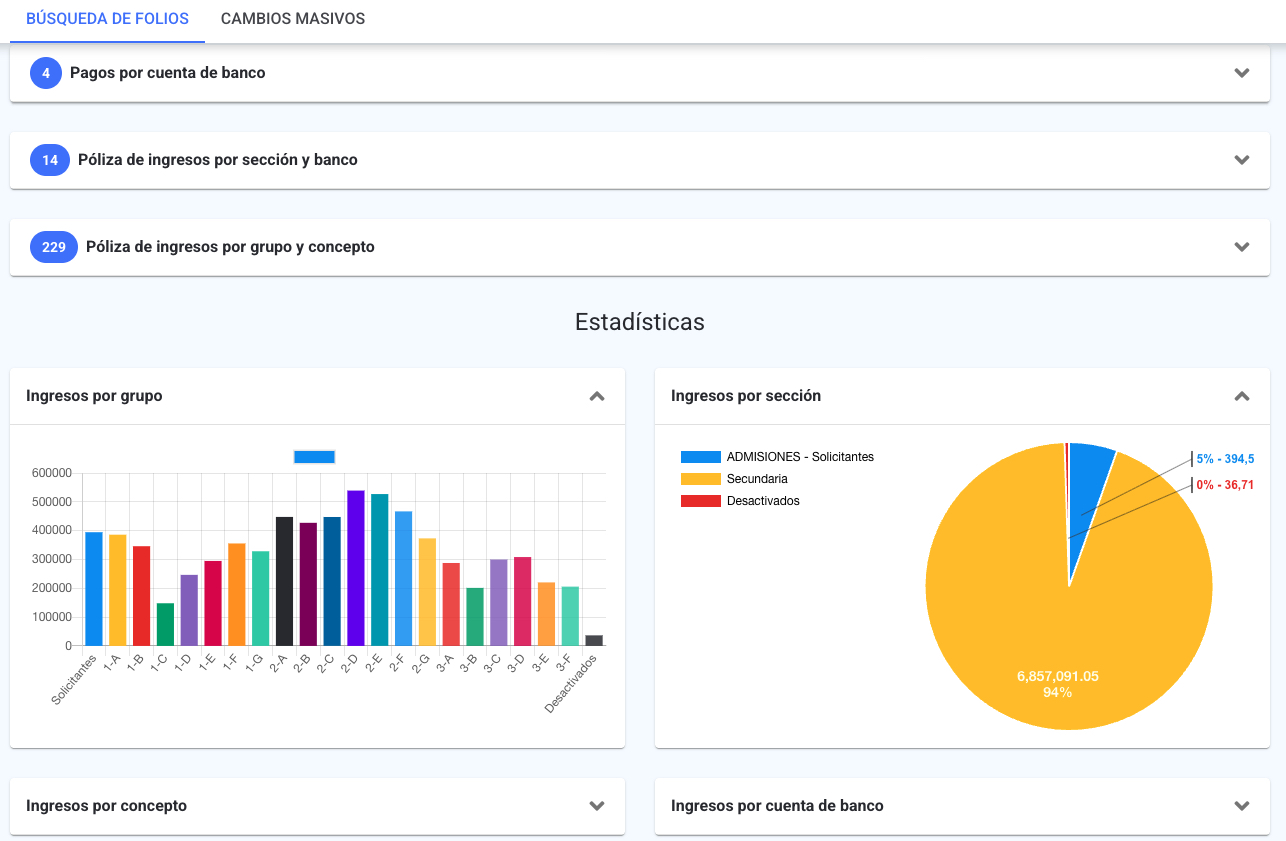Collapse the Ingresos por grupo panel

(597, 396)
